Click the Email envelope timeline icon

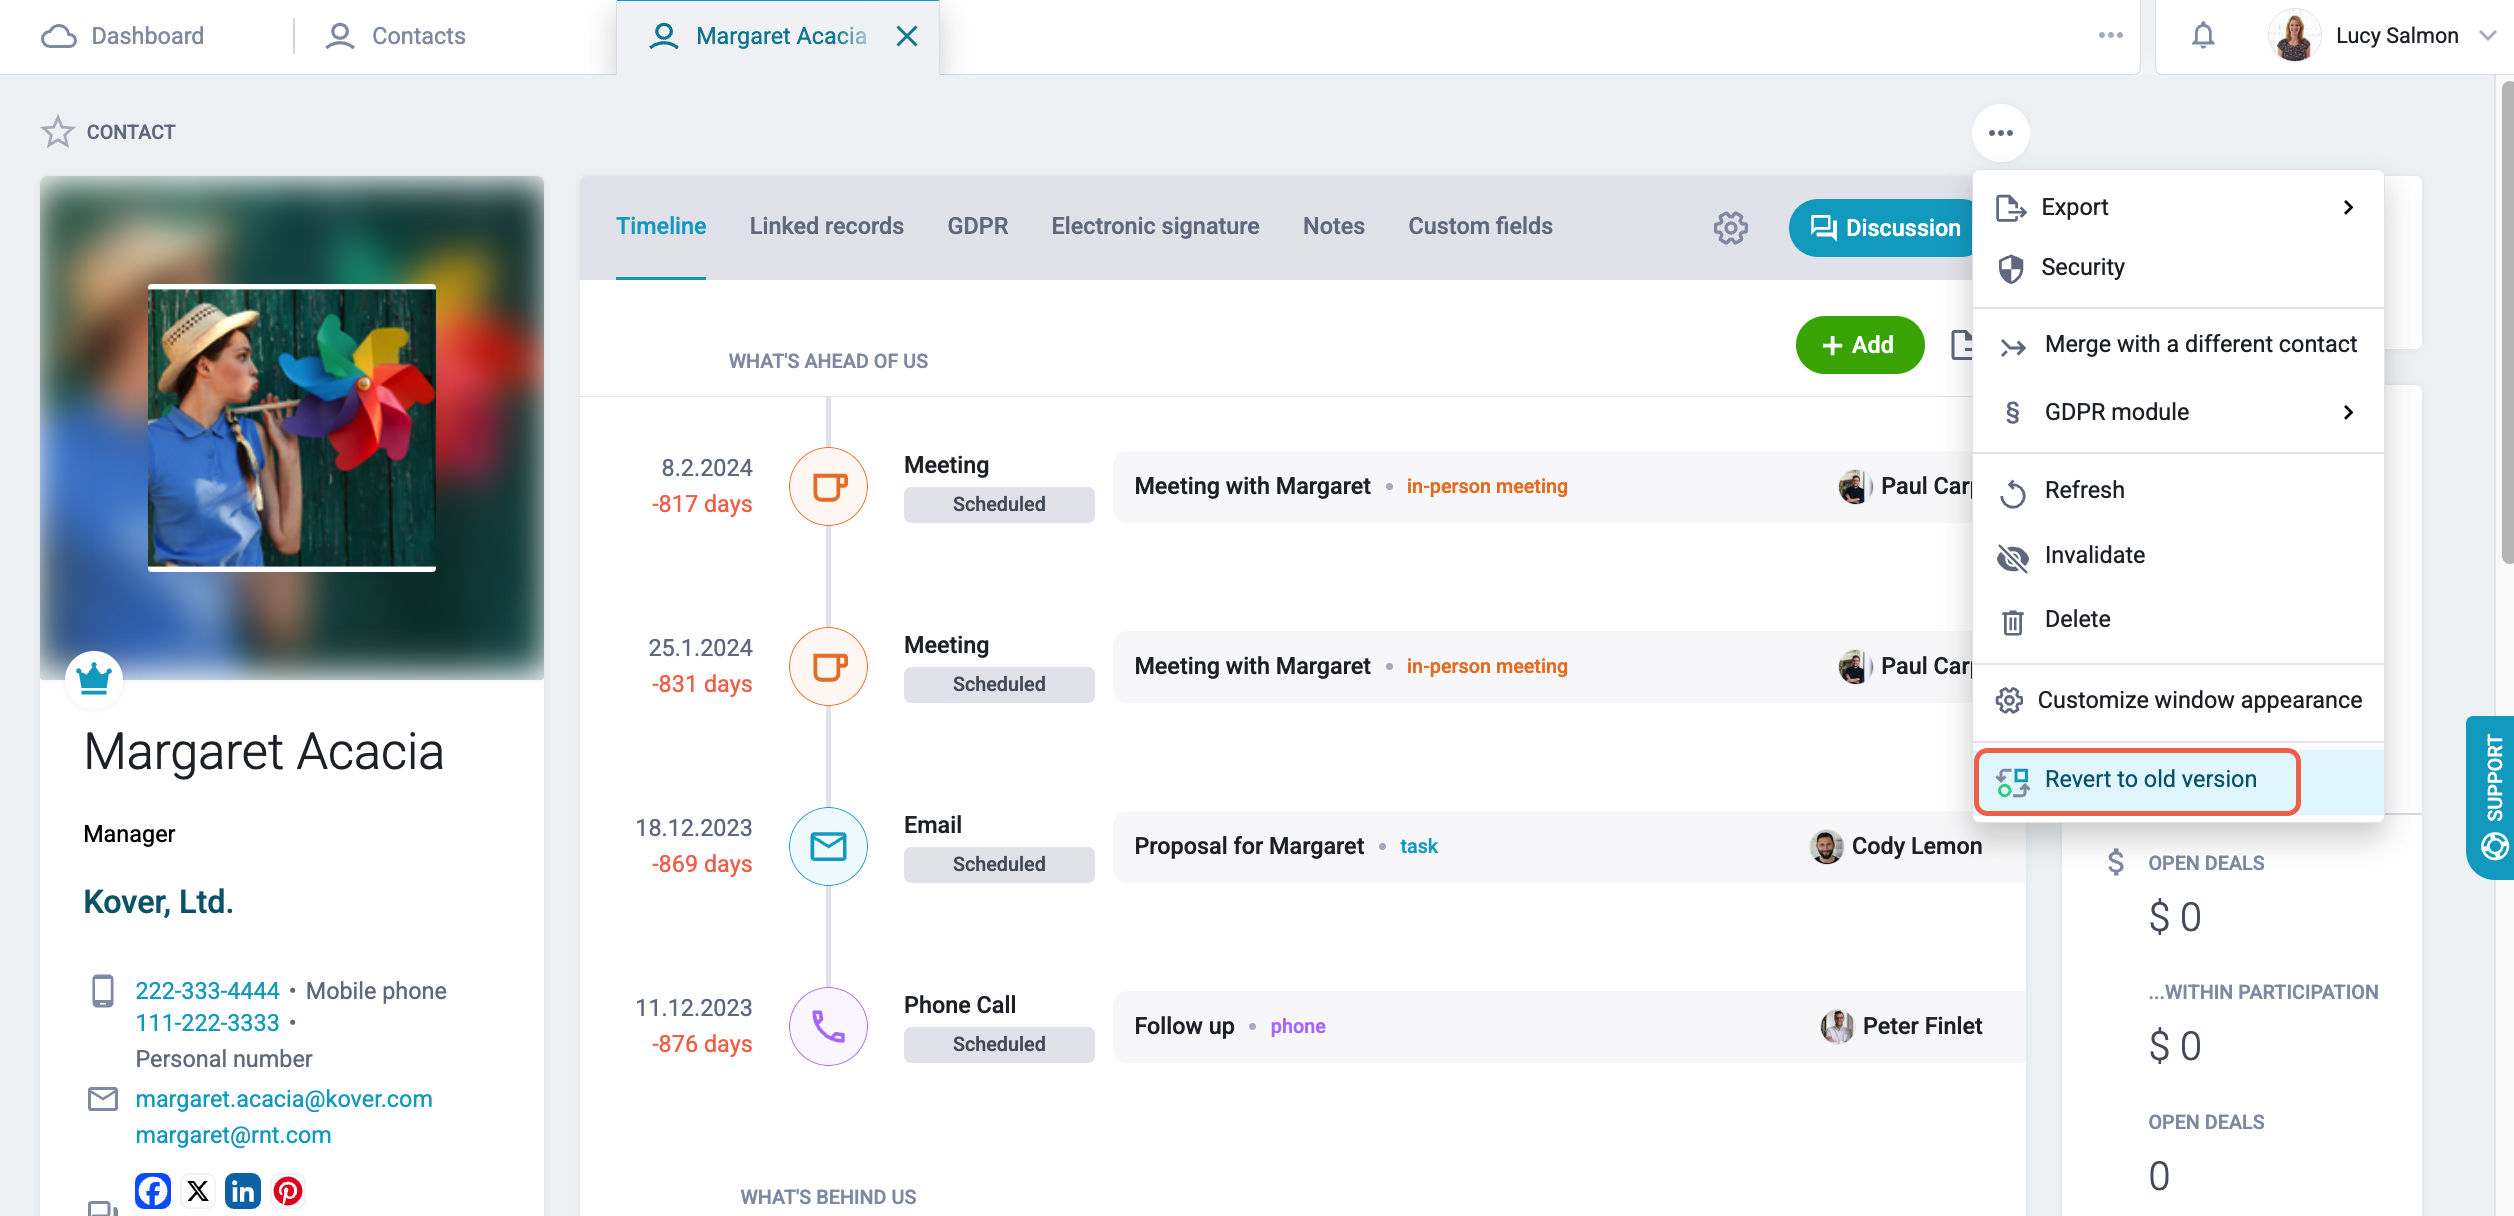click(x=828, y=846)
